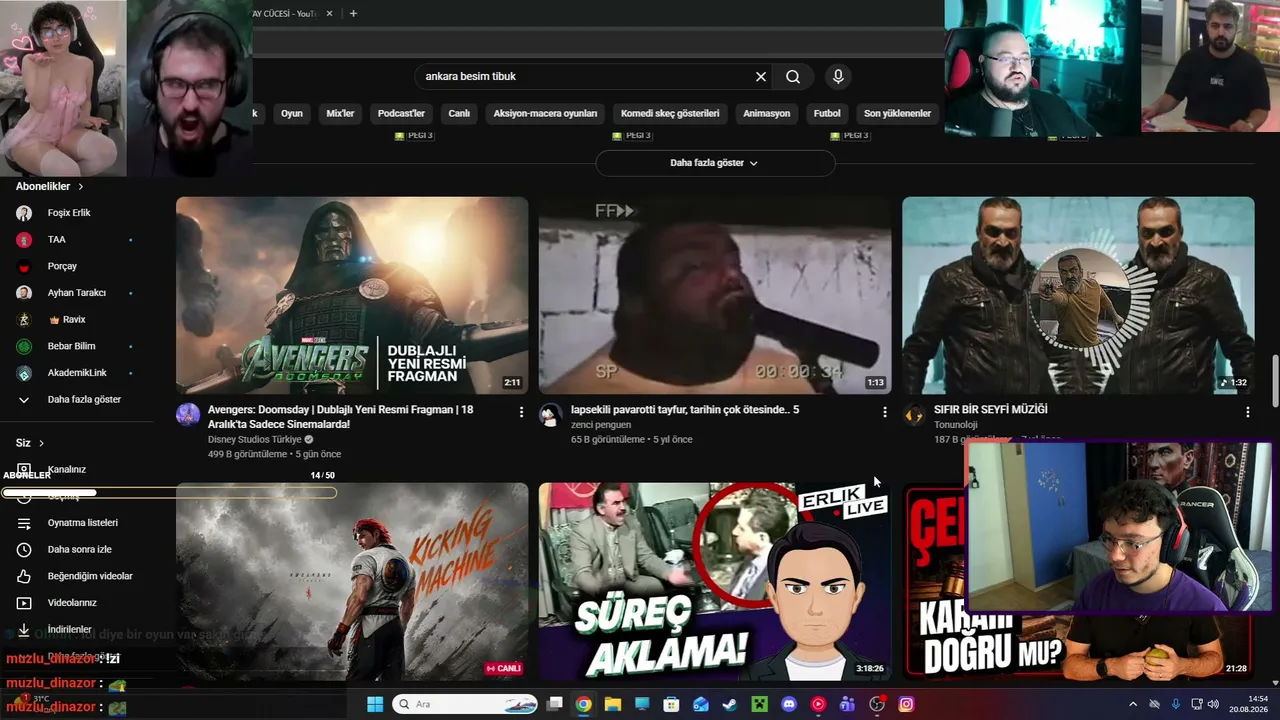Image resolution: width=1280 pixels, height=720 pixels.
Task: Select the Podcast'ler filter chip
Action: click(401, 113)
